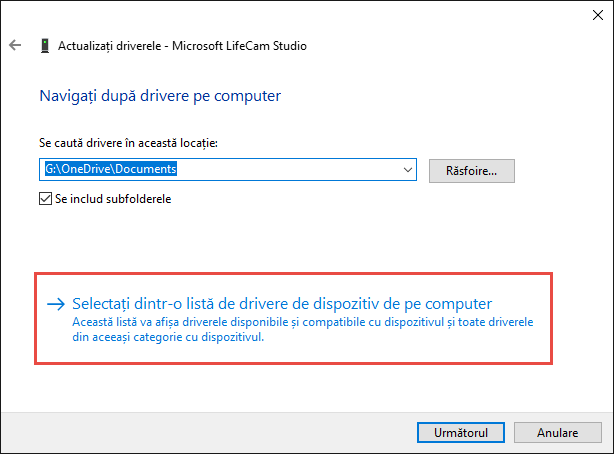Toggle the "Se includ subfolderele" checkbox
The image size is (614, 454).
tap(45, 199)
